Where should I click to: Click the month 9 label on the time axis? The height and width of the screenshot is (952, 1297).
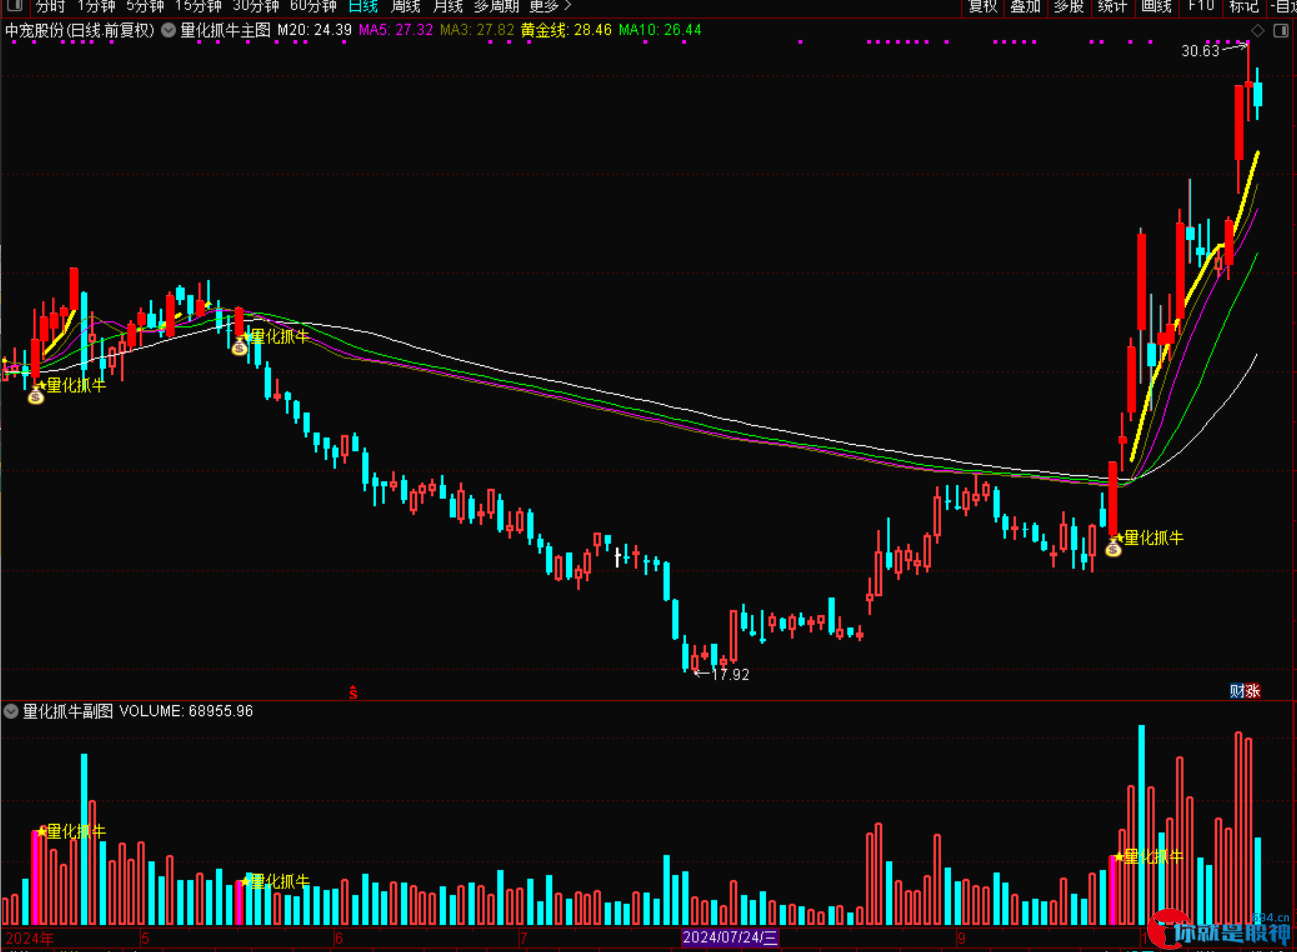click(961, 939)
